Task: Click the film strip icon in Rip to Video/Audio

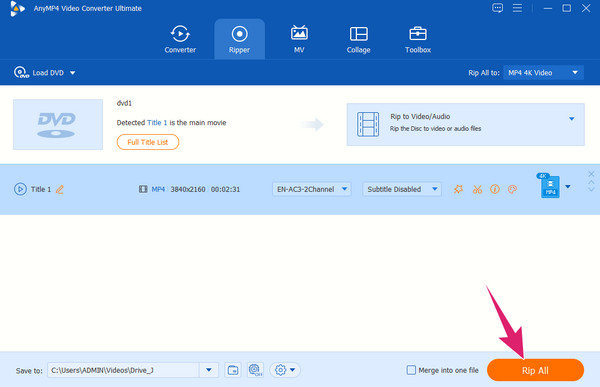Action: 368,124
